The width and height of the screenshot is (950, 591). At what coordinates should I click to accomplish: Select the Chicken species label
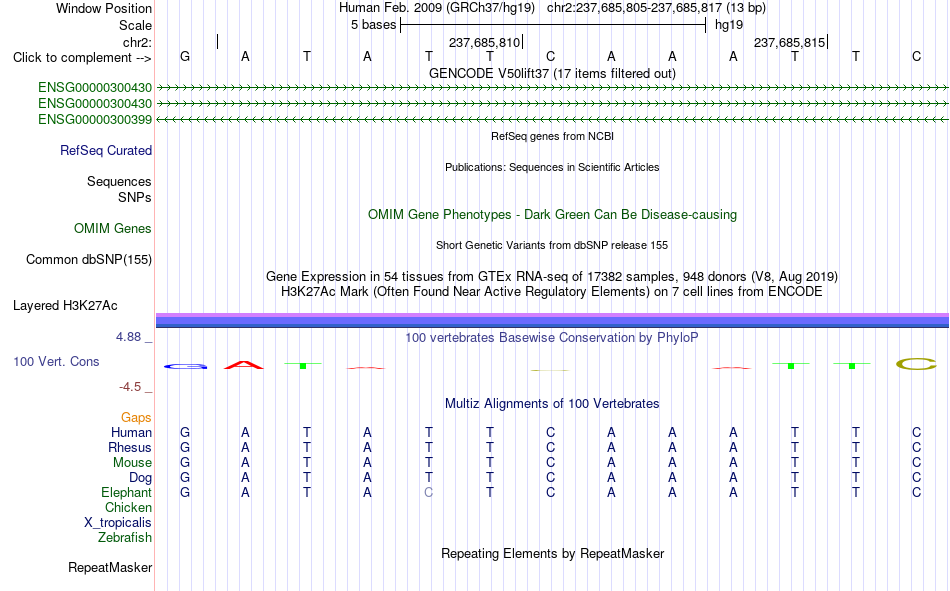[128, 507]
